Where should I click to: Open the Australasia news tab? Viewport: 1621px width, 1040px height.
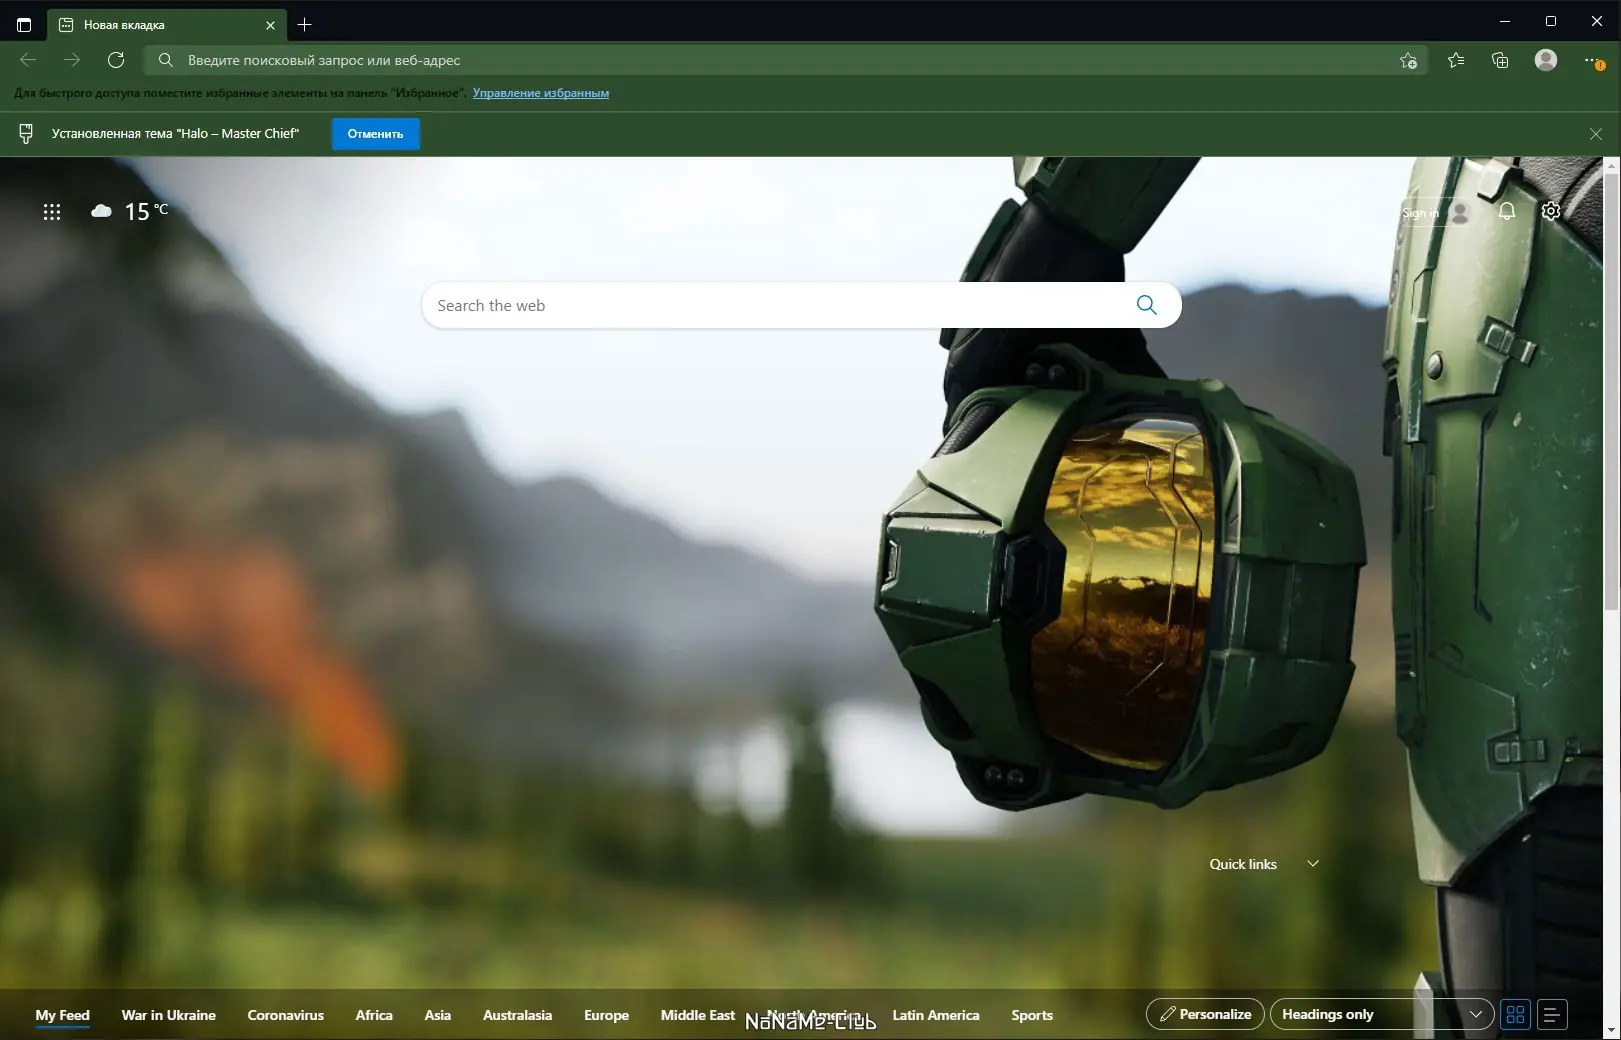coord(517,1015)
